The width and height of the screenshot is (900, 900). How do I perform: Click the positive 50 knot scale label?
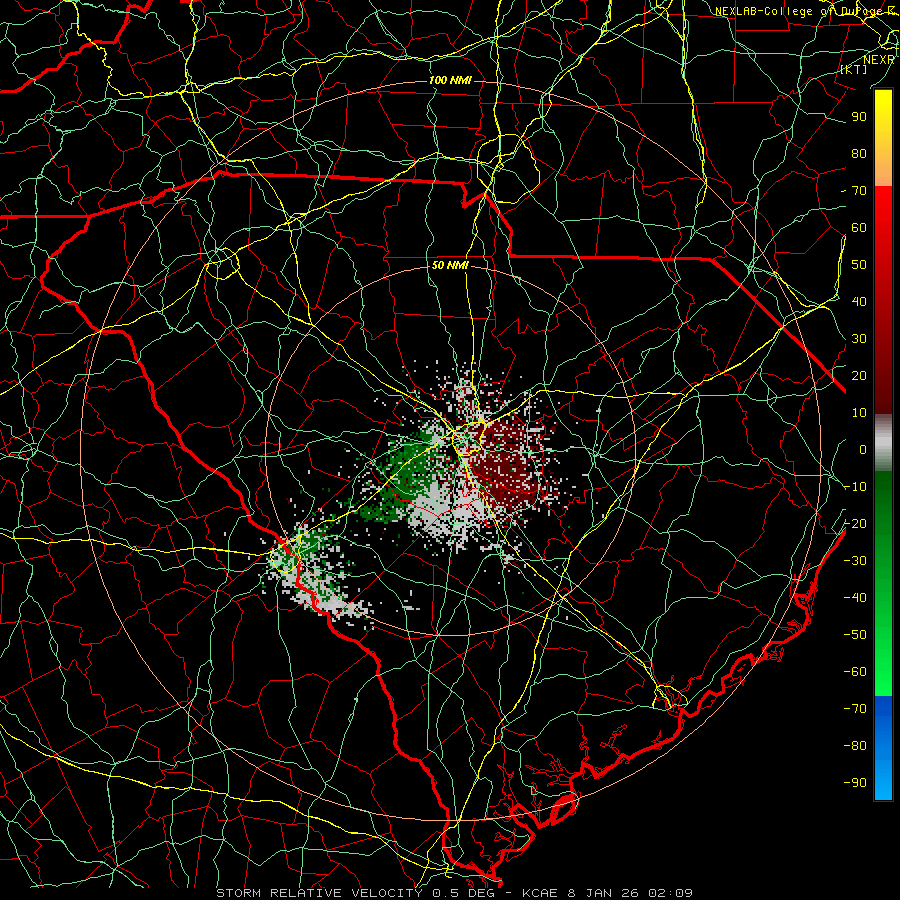tap(859, 265)
